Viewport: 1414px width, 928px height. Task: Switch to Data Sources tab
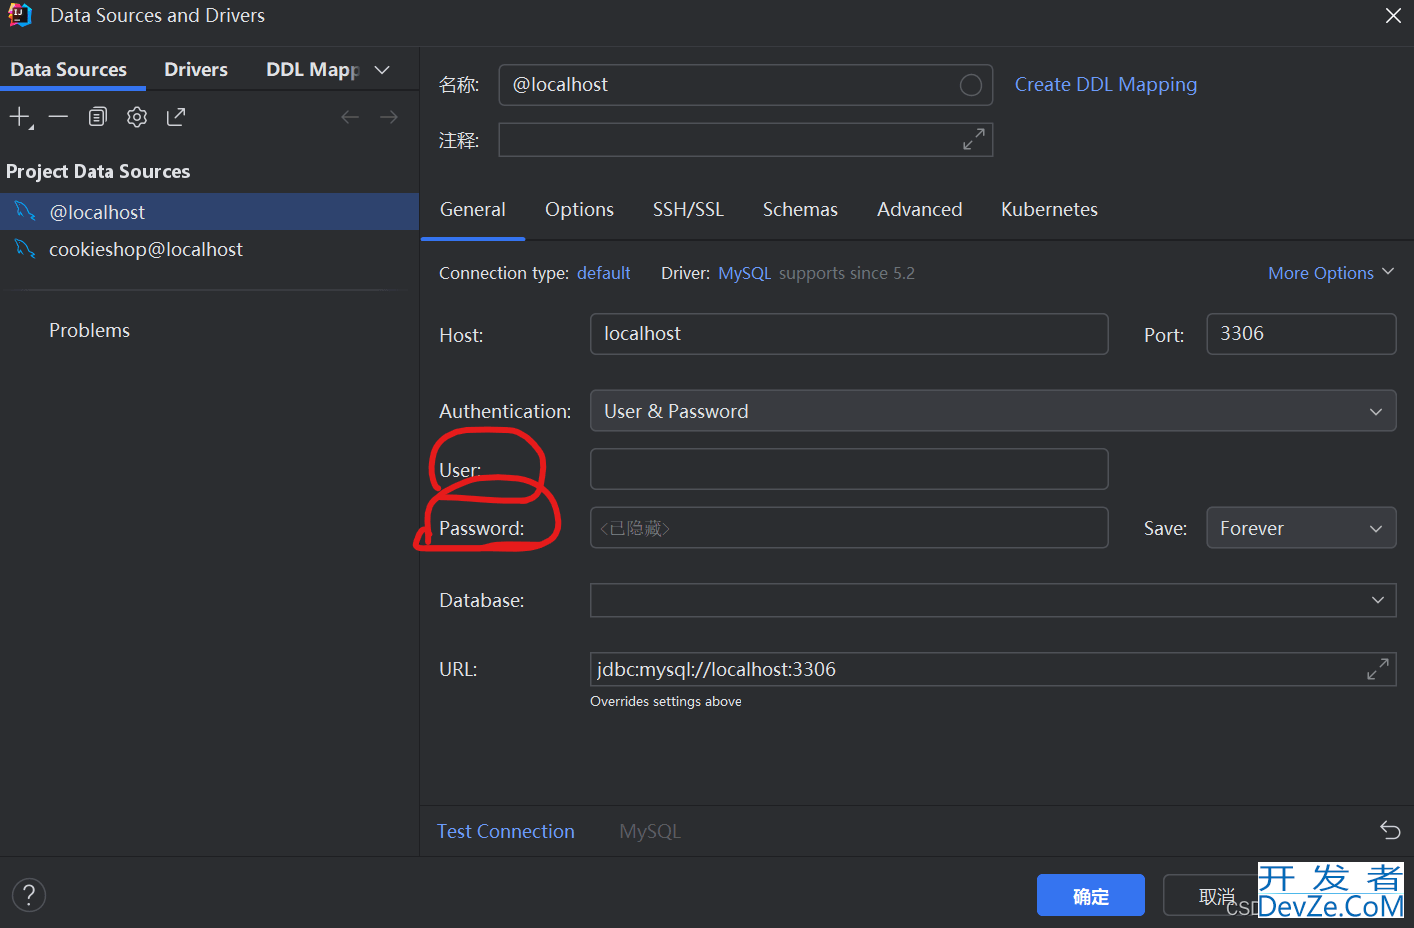(69, 69)
